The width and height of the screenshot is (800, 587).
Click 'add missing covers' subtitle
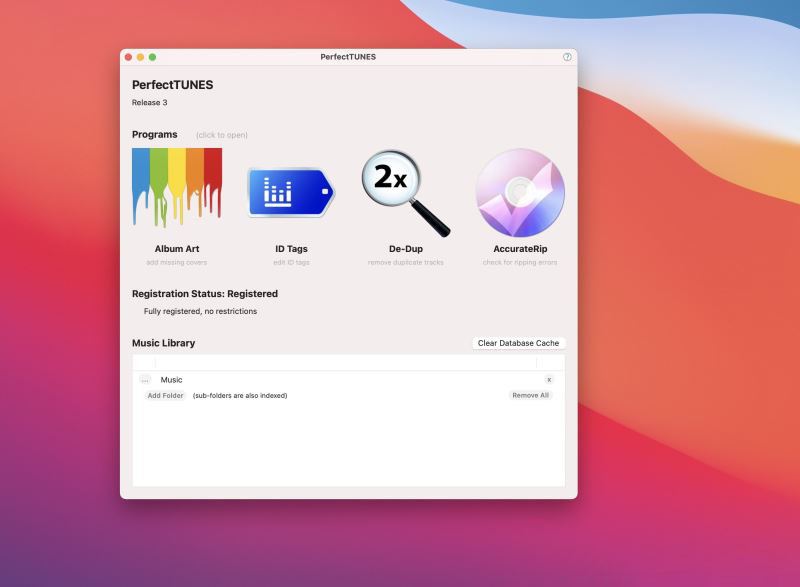click(x=177, y=263)
